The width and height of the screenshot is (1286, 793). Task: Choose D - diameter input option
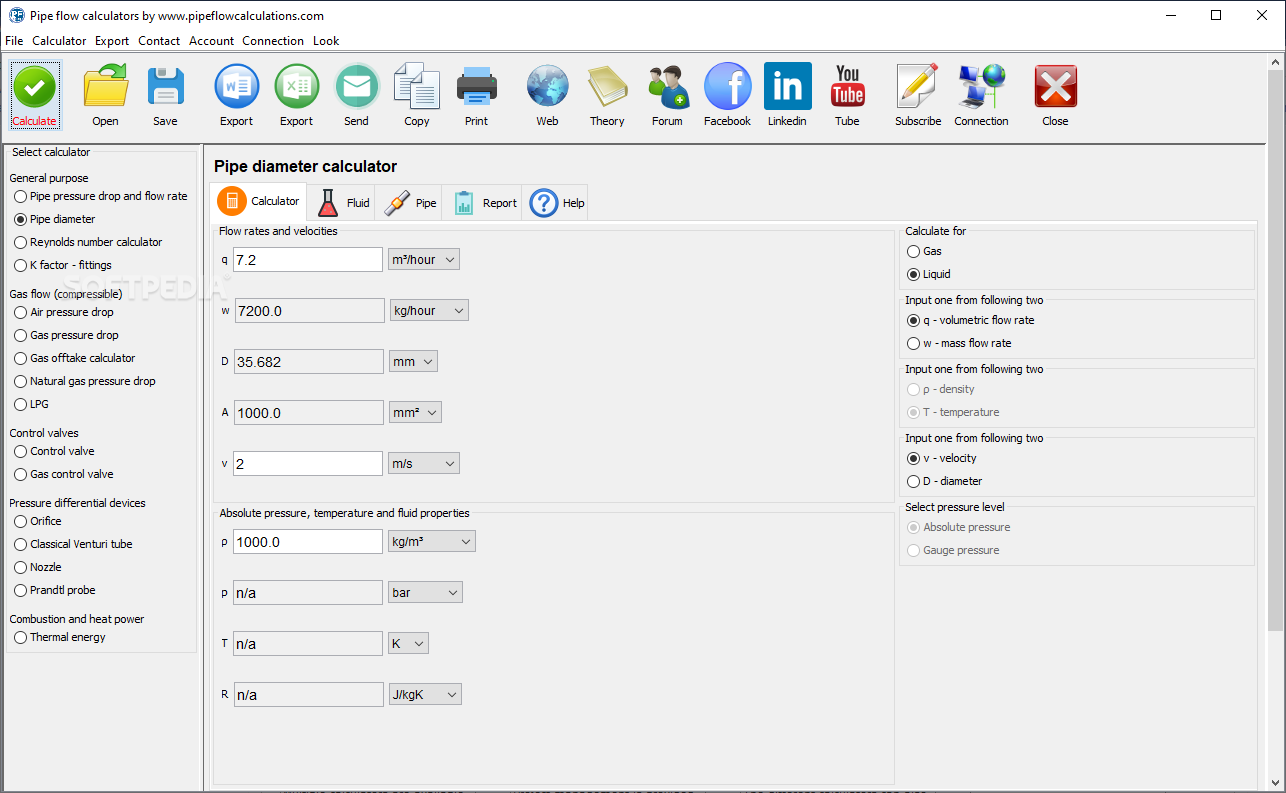click(944, 481)
